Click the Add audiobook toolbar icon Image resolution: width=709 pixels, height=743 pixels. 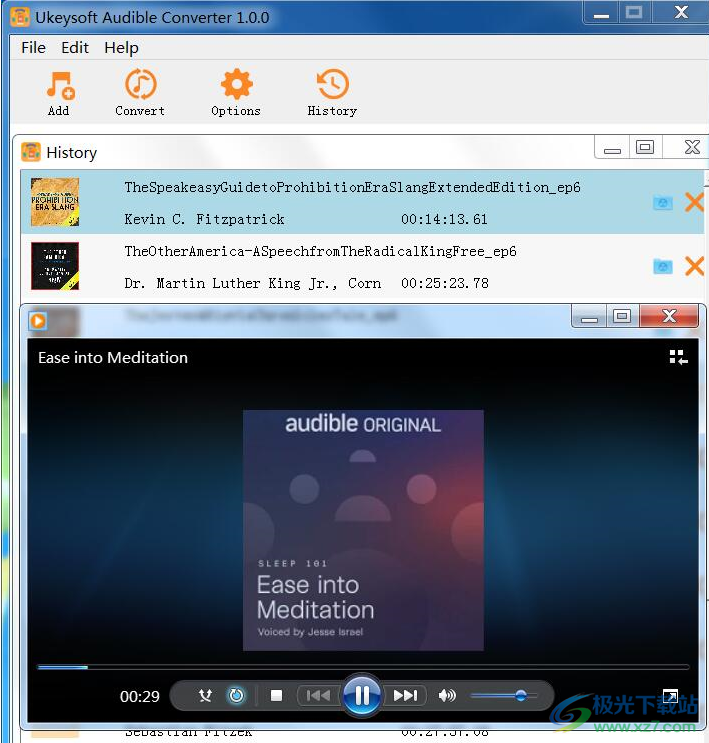(59, 86)
